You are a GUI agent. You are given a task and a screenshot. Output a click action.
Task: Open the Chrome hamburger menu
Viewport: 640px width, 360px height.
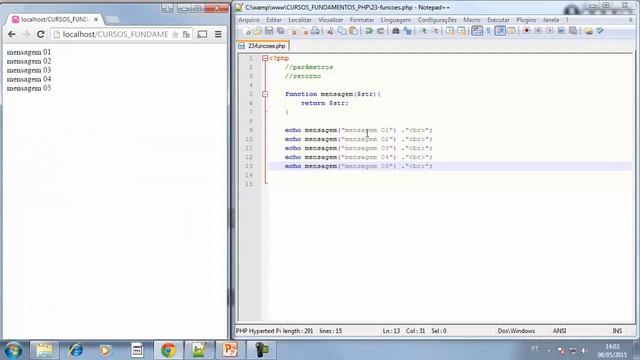[218, 34]
